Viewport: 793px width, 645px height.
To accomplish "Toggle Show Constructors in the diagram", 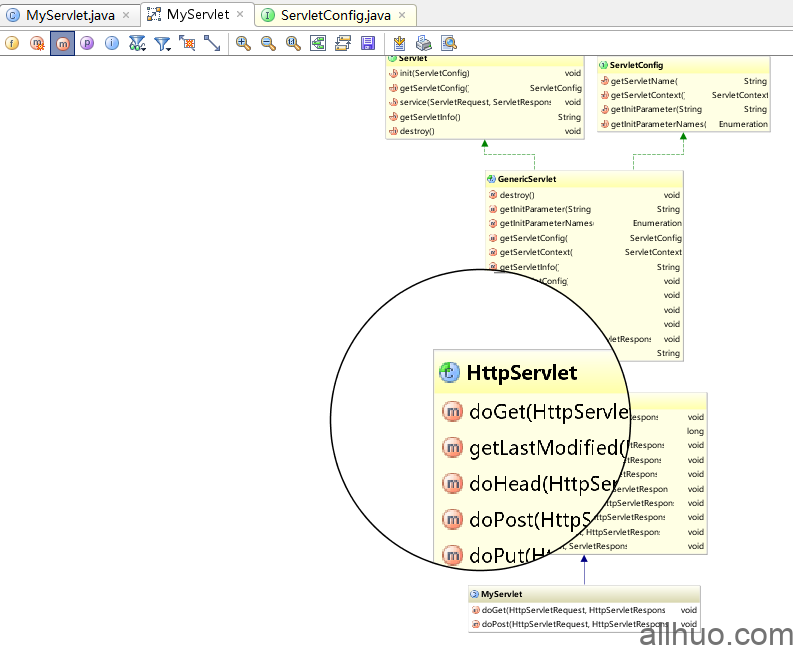I will point(38,43).
